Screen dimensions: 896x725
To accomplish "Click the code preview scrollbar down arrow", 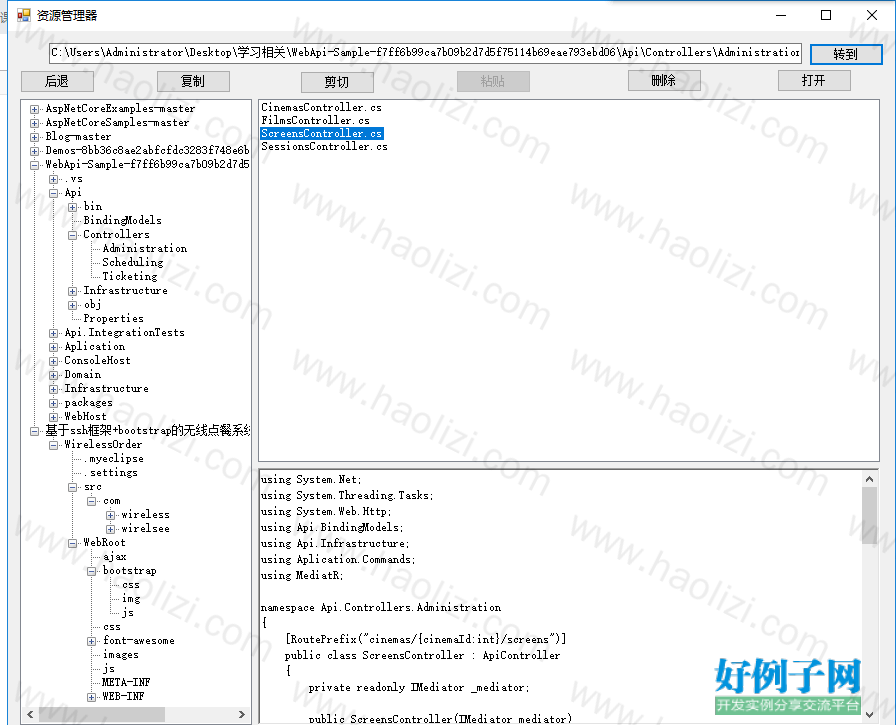I will 870,715.
